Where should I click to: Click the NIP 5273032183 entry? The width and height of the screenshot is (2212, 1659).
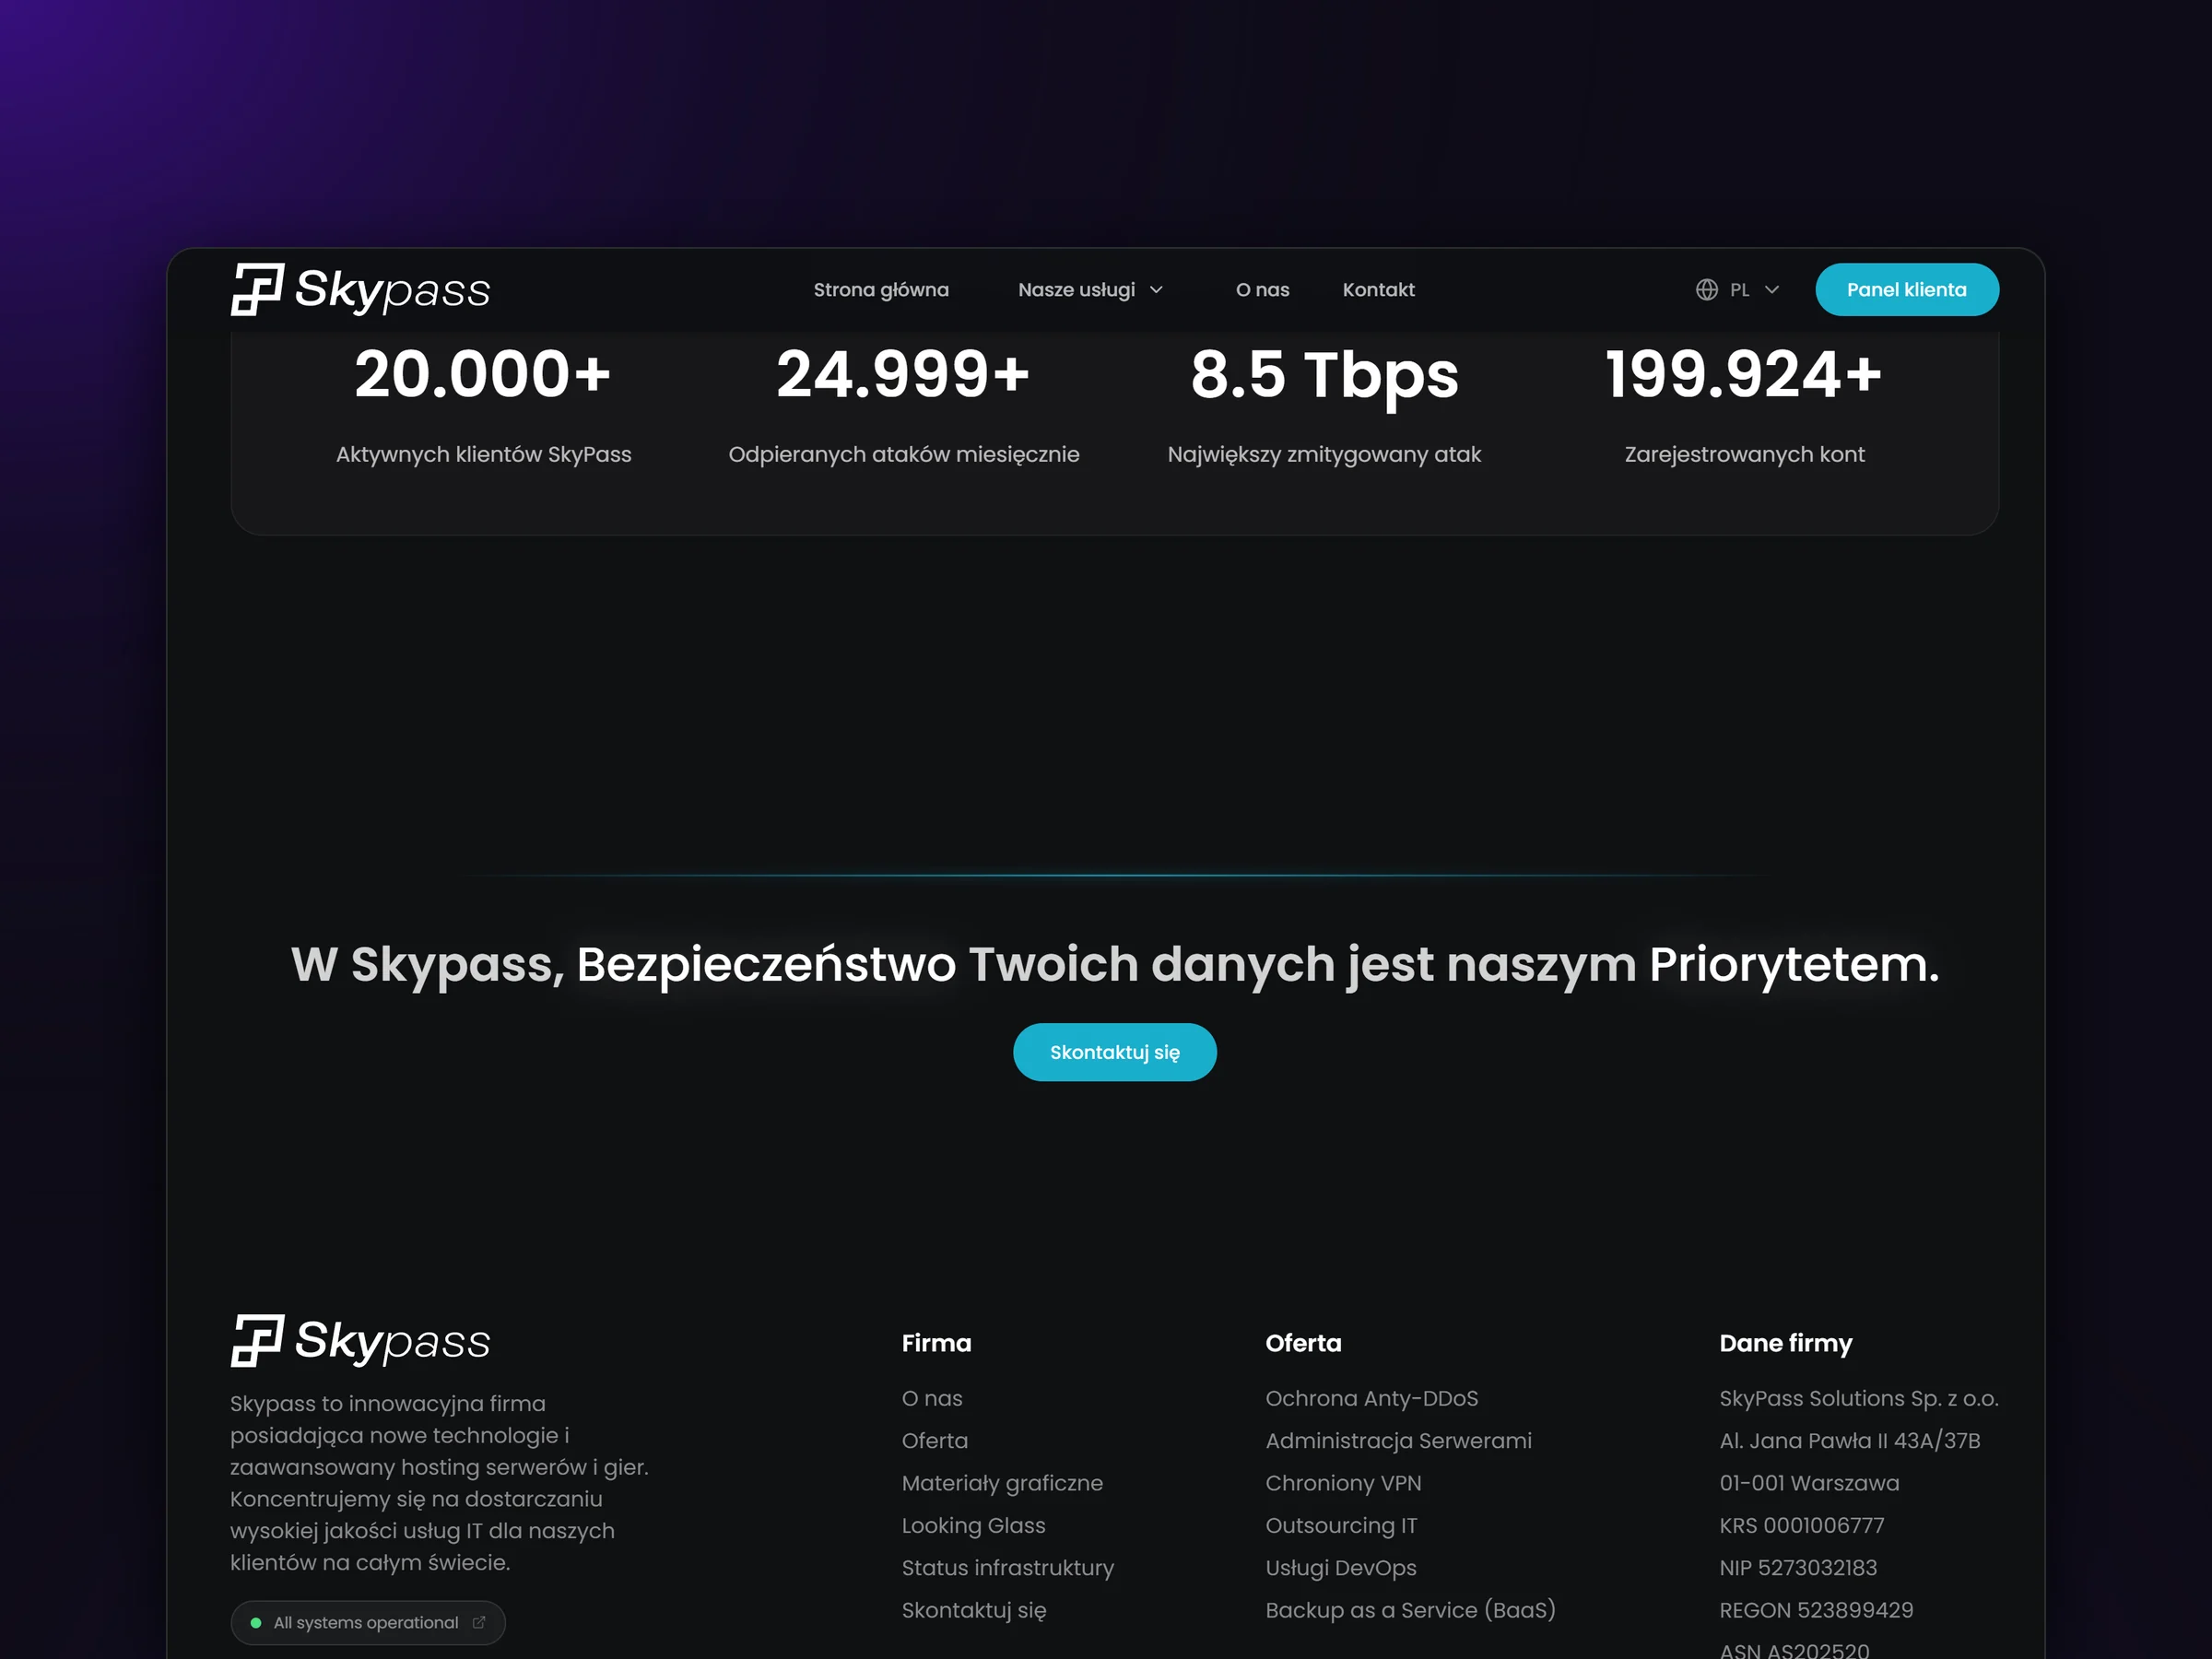pyautogui.click(x=1797, y=1568)
